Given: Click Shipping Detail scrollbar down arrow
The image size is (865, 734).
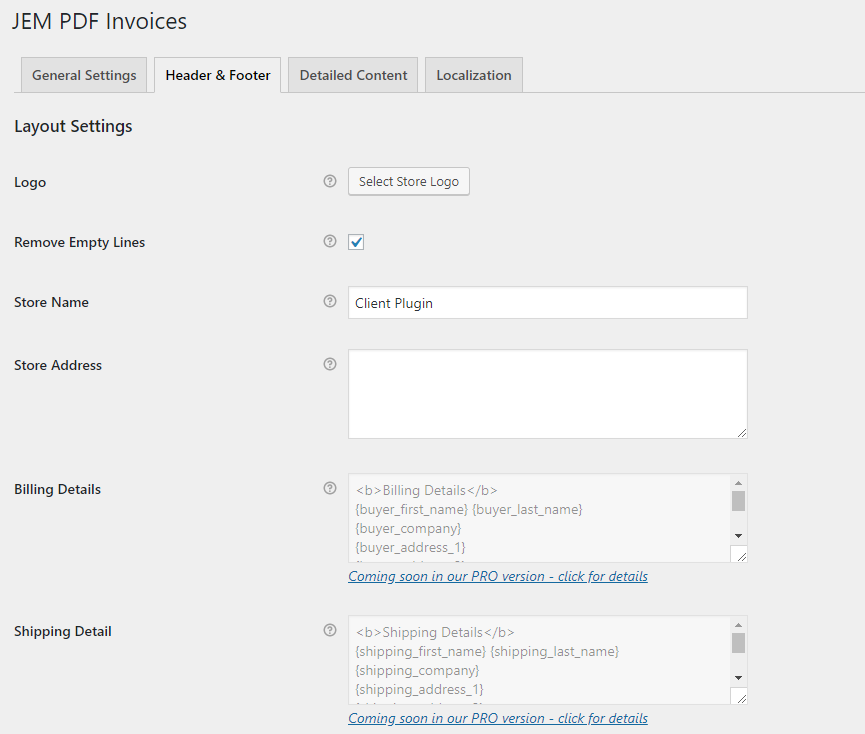Looking at the screenshot, I should pyautogui.click(x=738, y=678).
